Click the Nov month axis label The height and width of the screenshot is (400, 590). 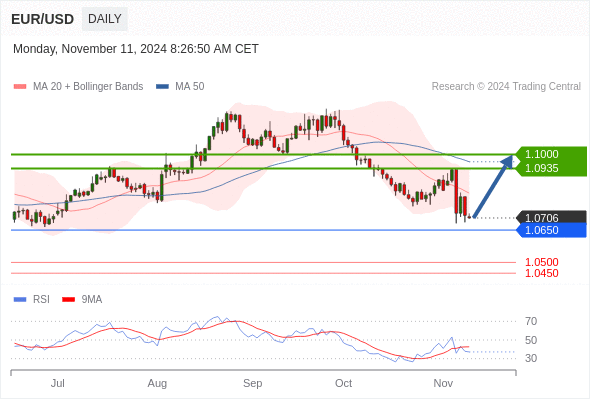443,383
